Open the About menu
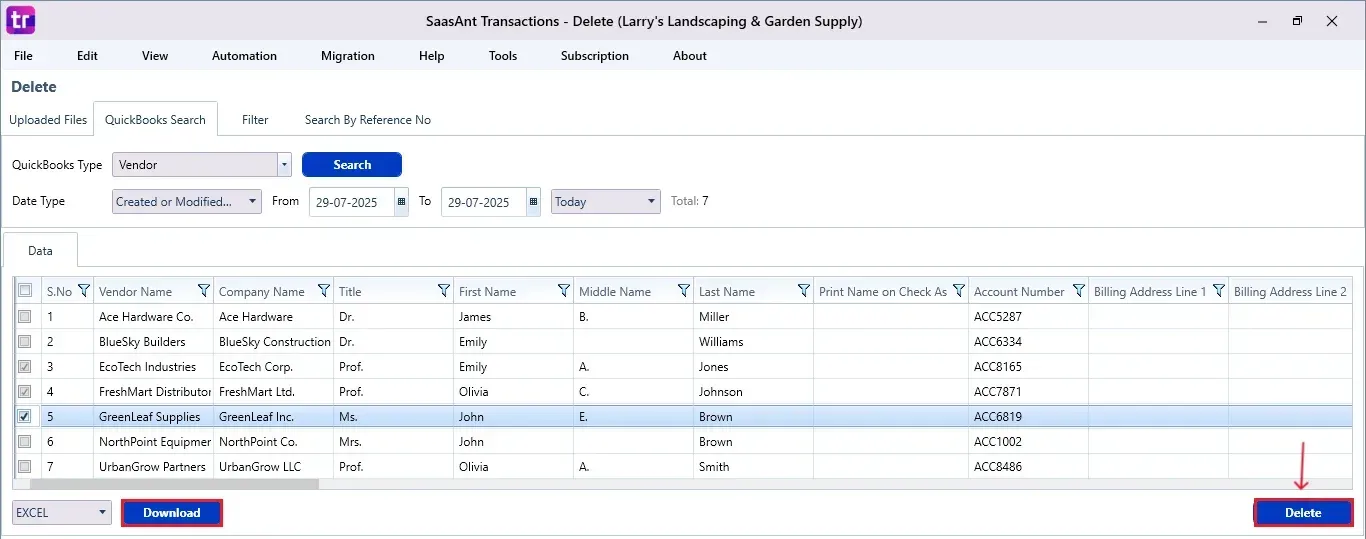1366x539 pixels. (x=690, y=56)
